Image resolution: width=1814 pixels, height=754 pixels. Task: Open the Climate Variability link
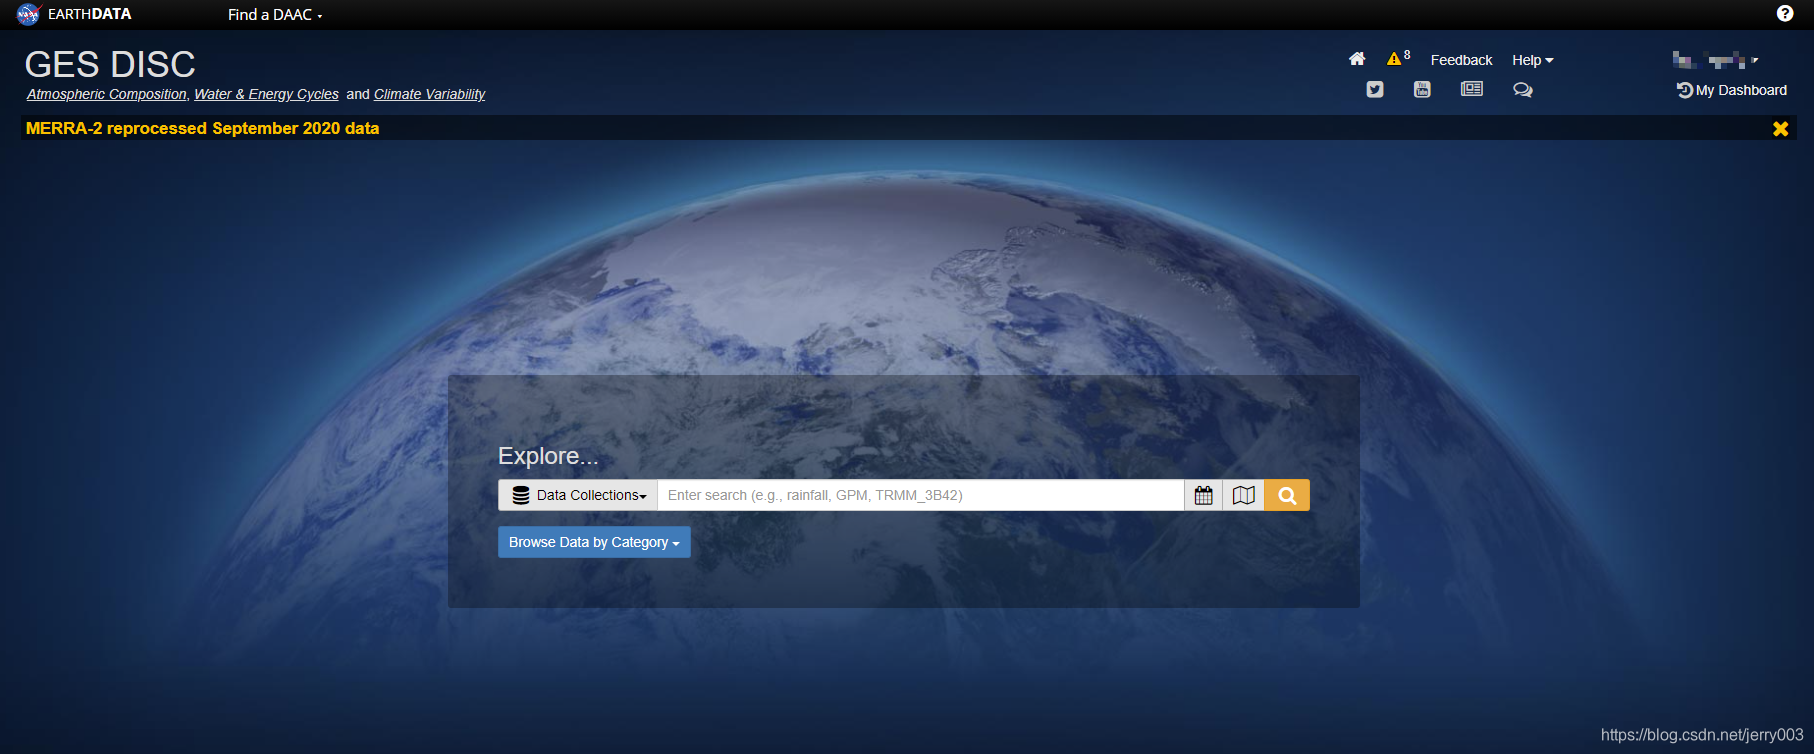tap(429, 94)
